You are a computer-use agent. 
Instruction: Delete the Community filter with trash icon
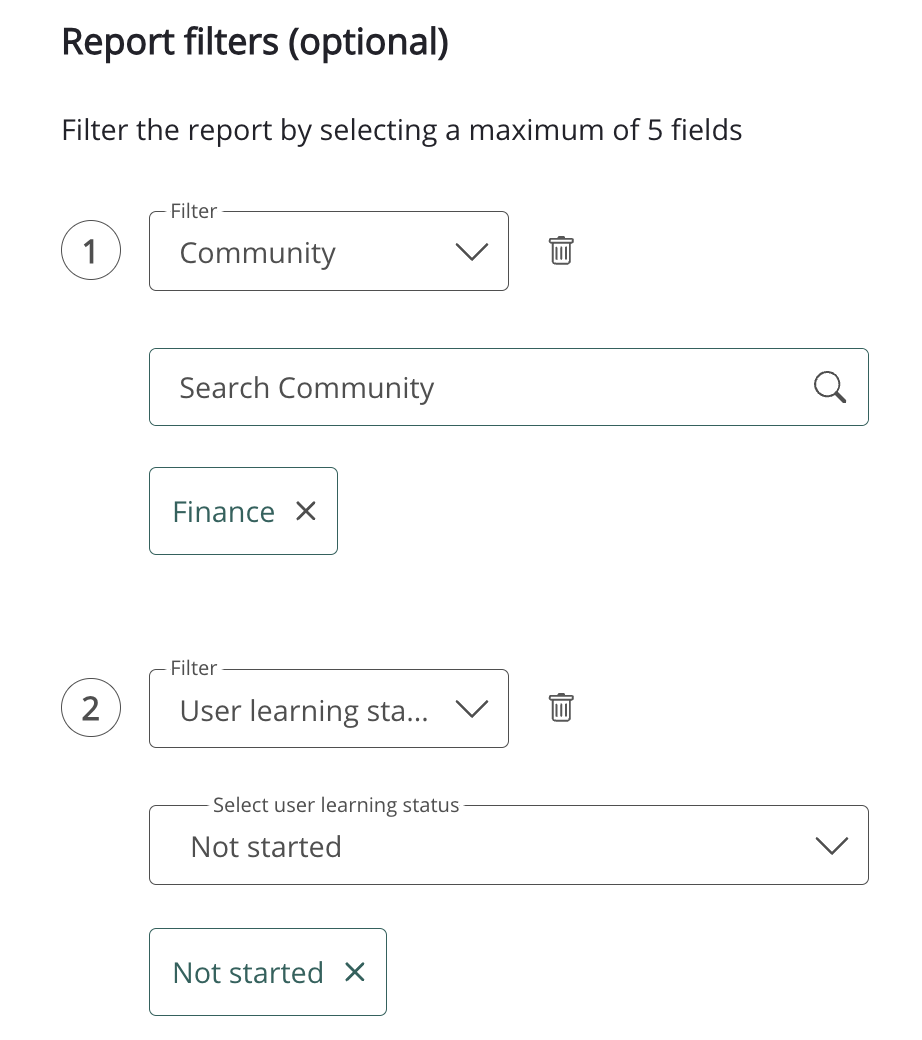click(x=561, y=250)
